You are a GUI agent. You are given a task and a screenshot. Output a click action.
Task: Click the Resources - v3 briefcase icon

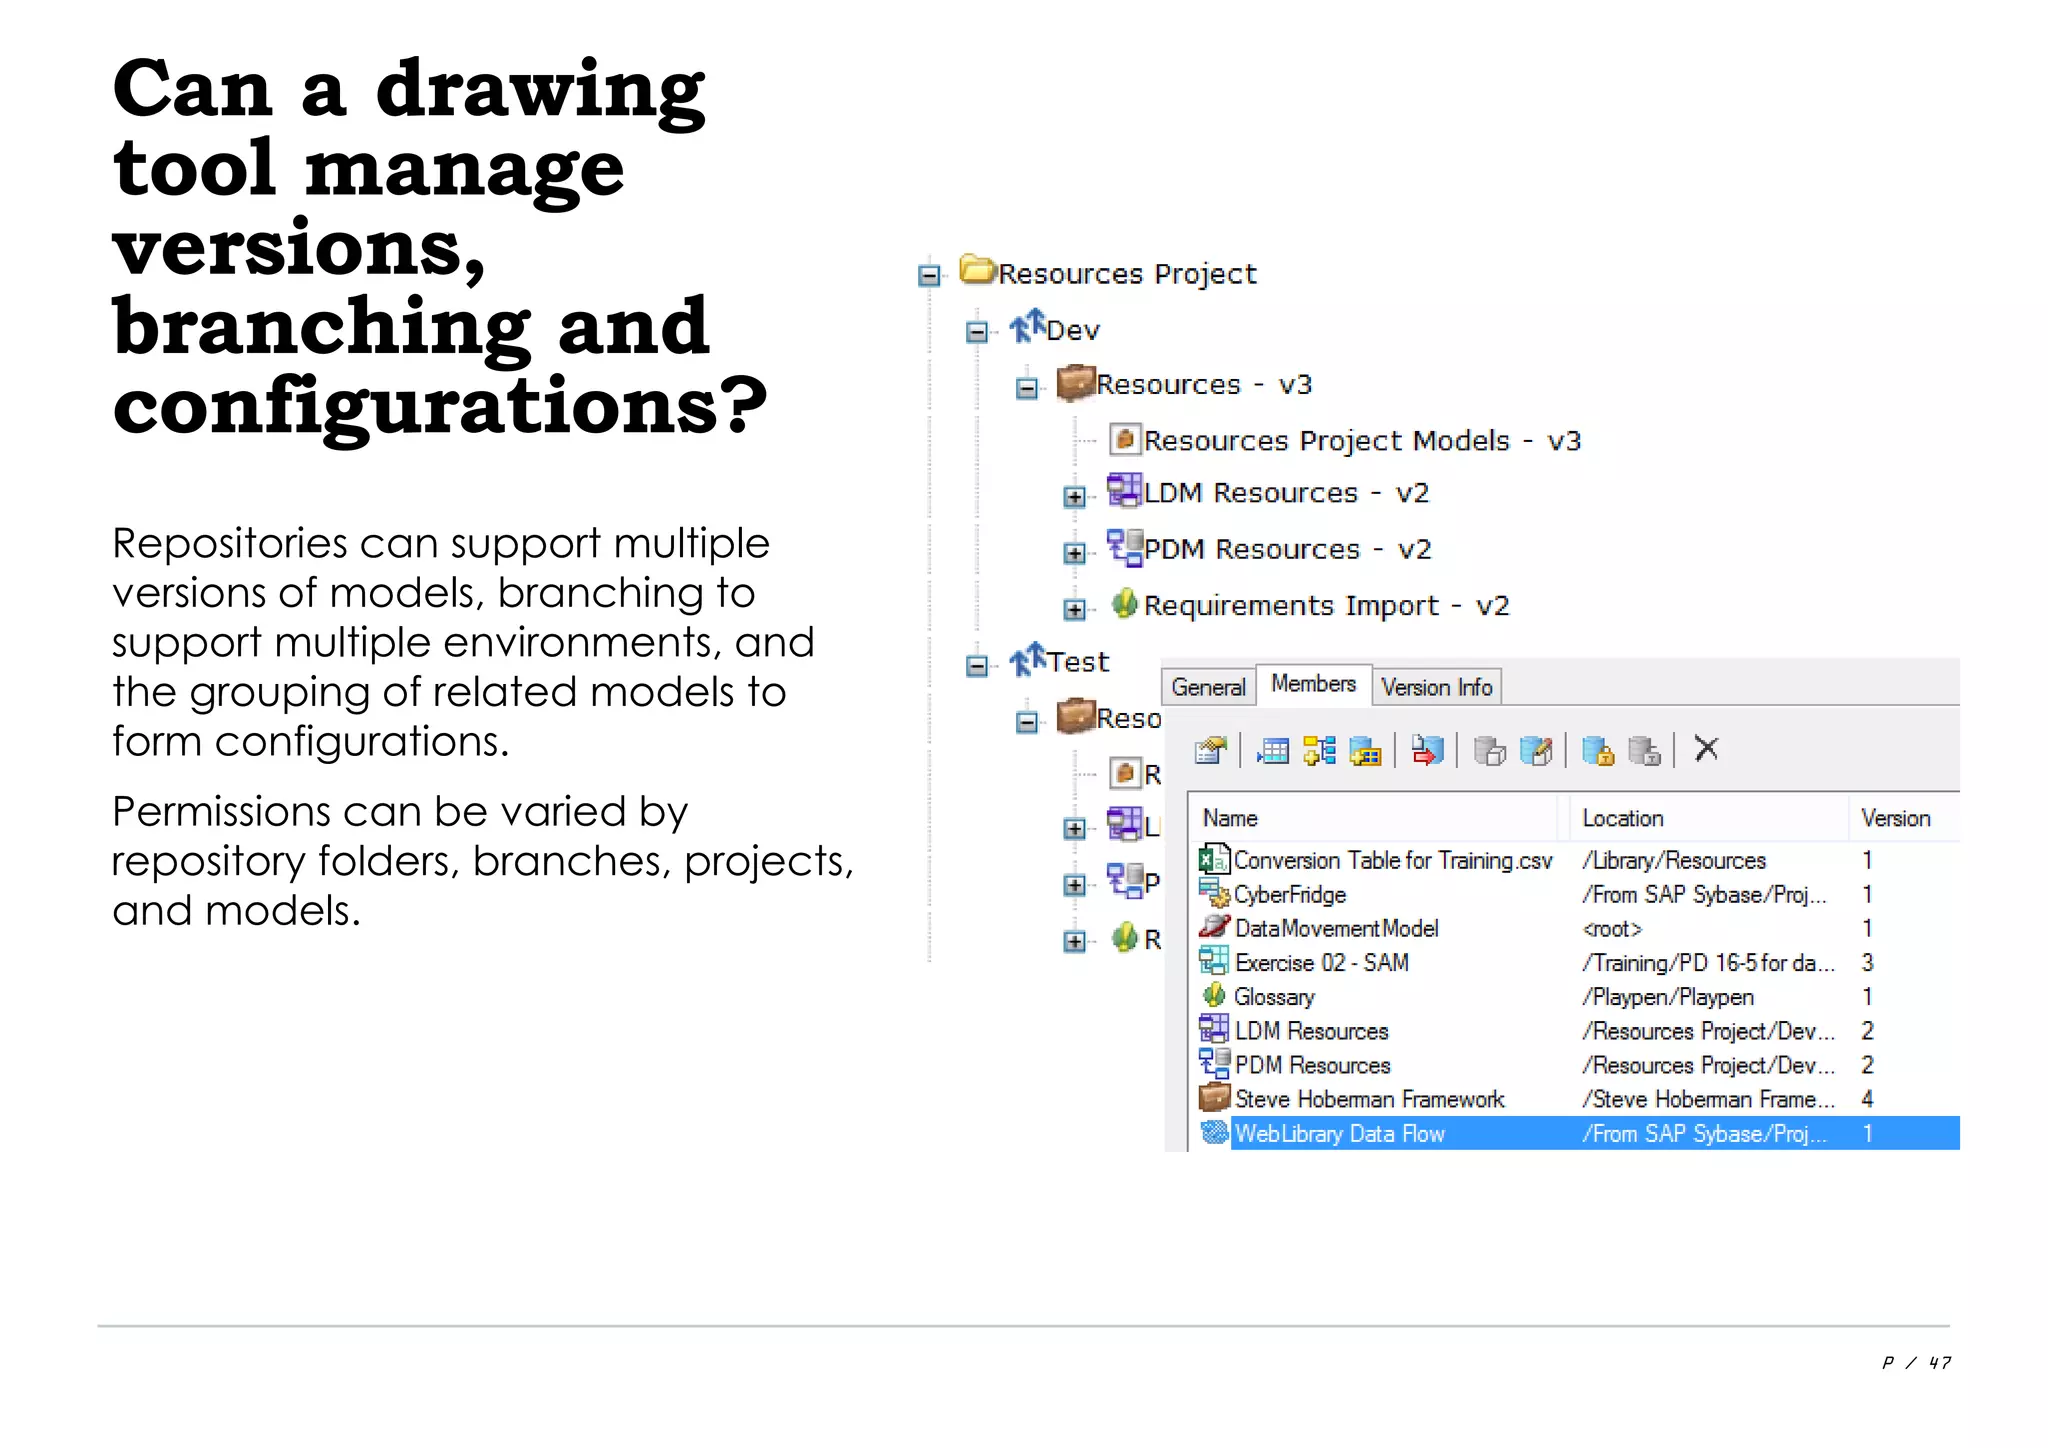[1076, 382]
